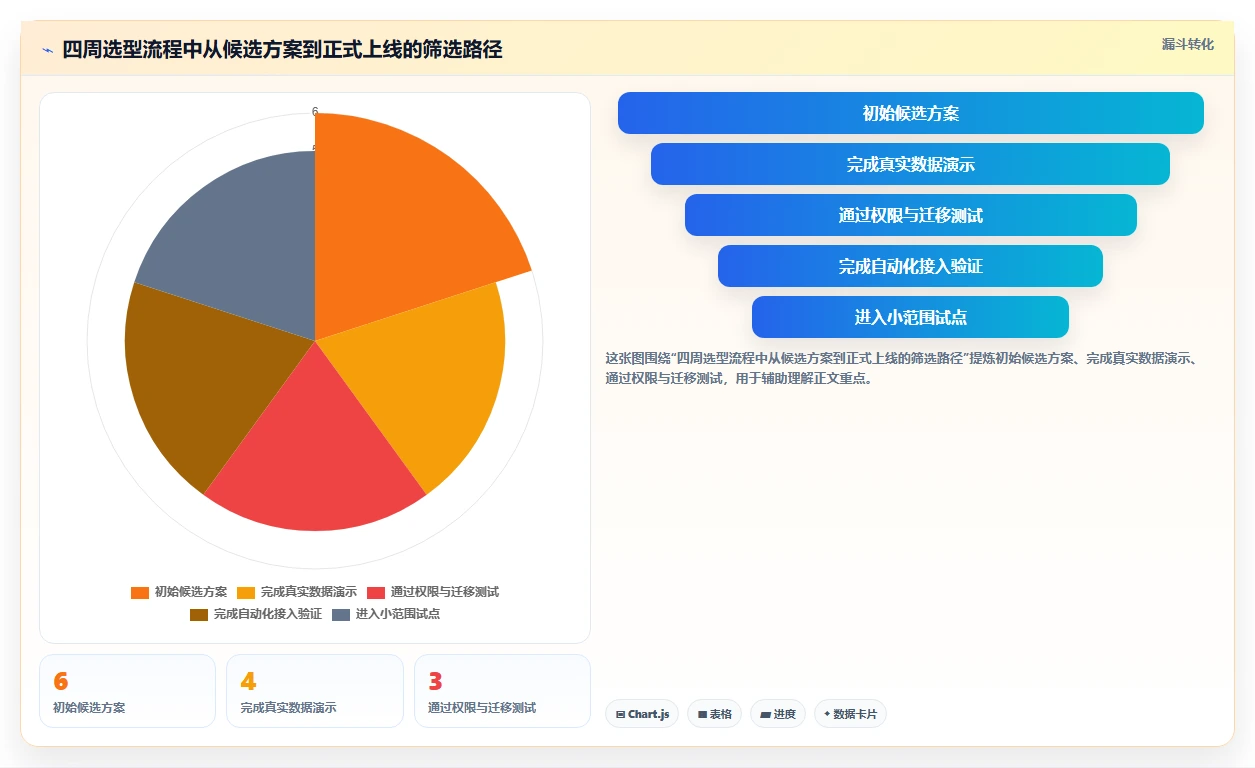Open the stat card showing 4 完成真实数据演示
Viewport: 1255px width, 768px height.
tap(315, 691)
